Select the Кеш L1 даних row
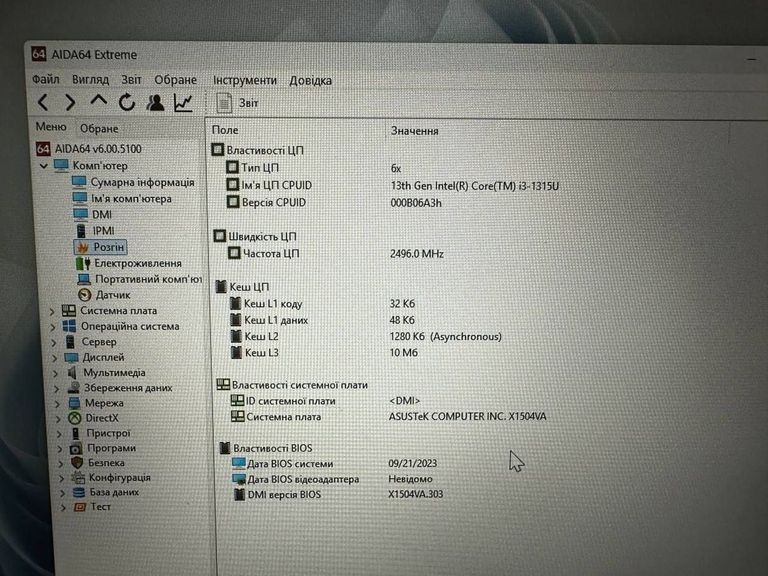 click(x=269, y=320)
